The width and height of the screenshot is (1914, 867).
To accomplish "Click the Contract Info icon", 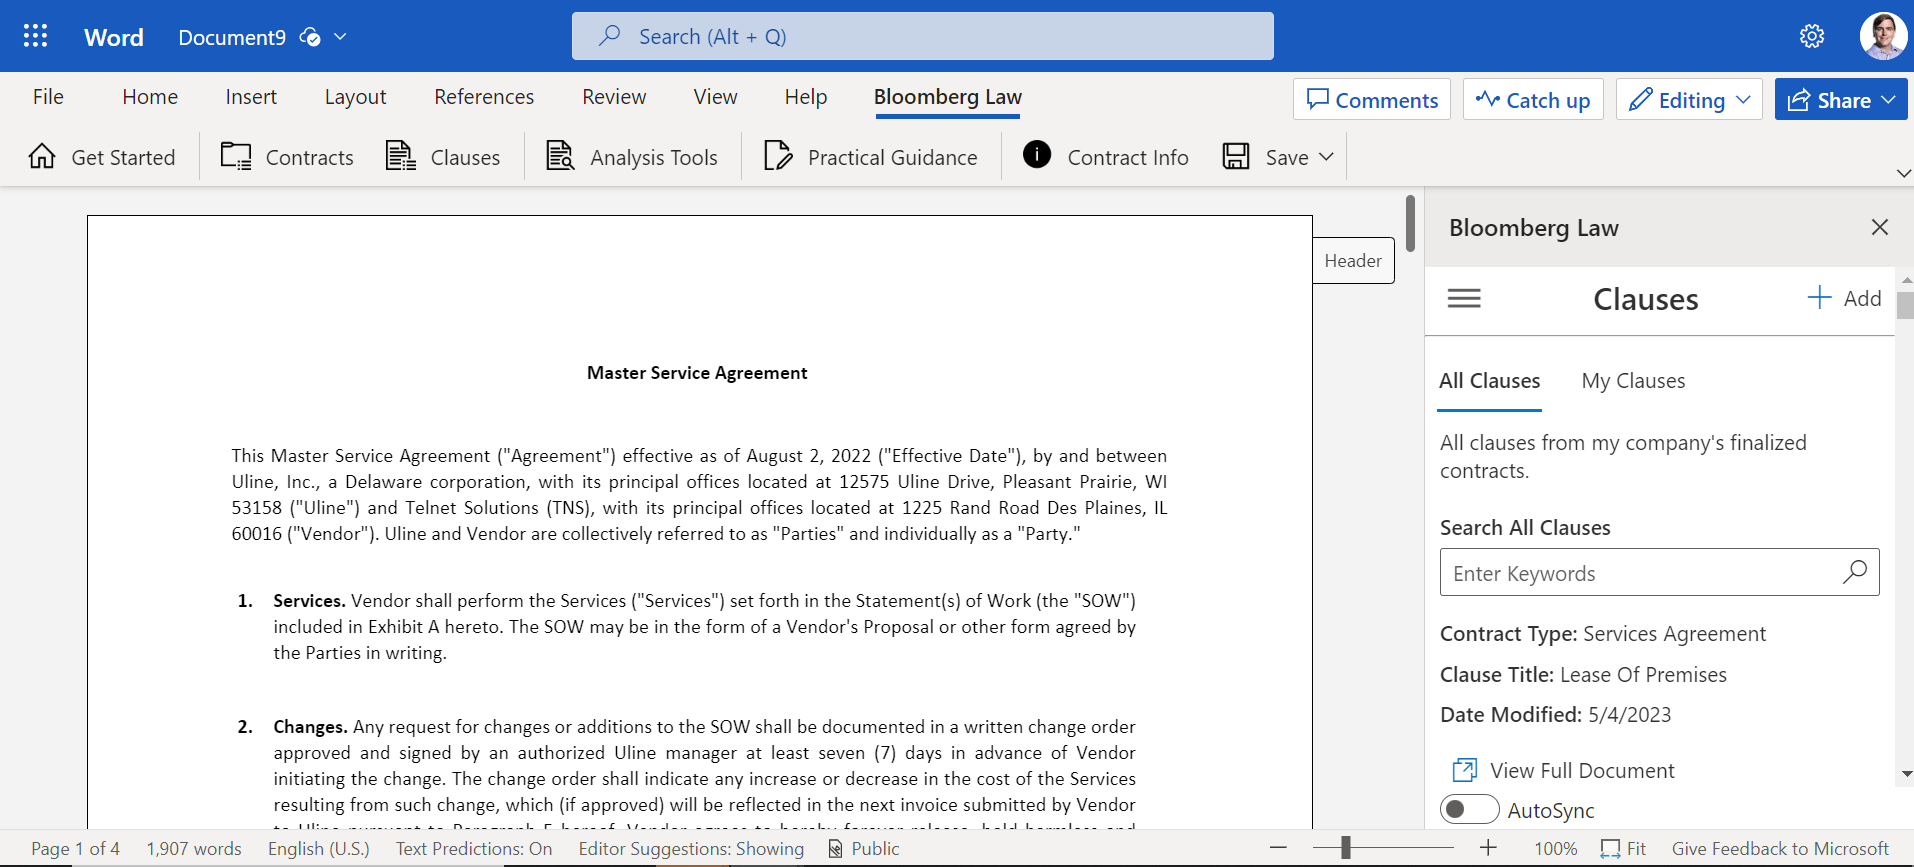I will (x=1037, y=154).
